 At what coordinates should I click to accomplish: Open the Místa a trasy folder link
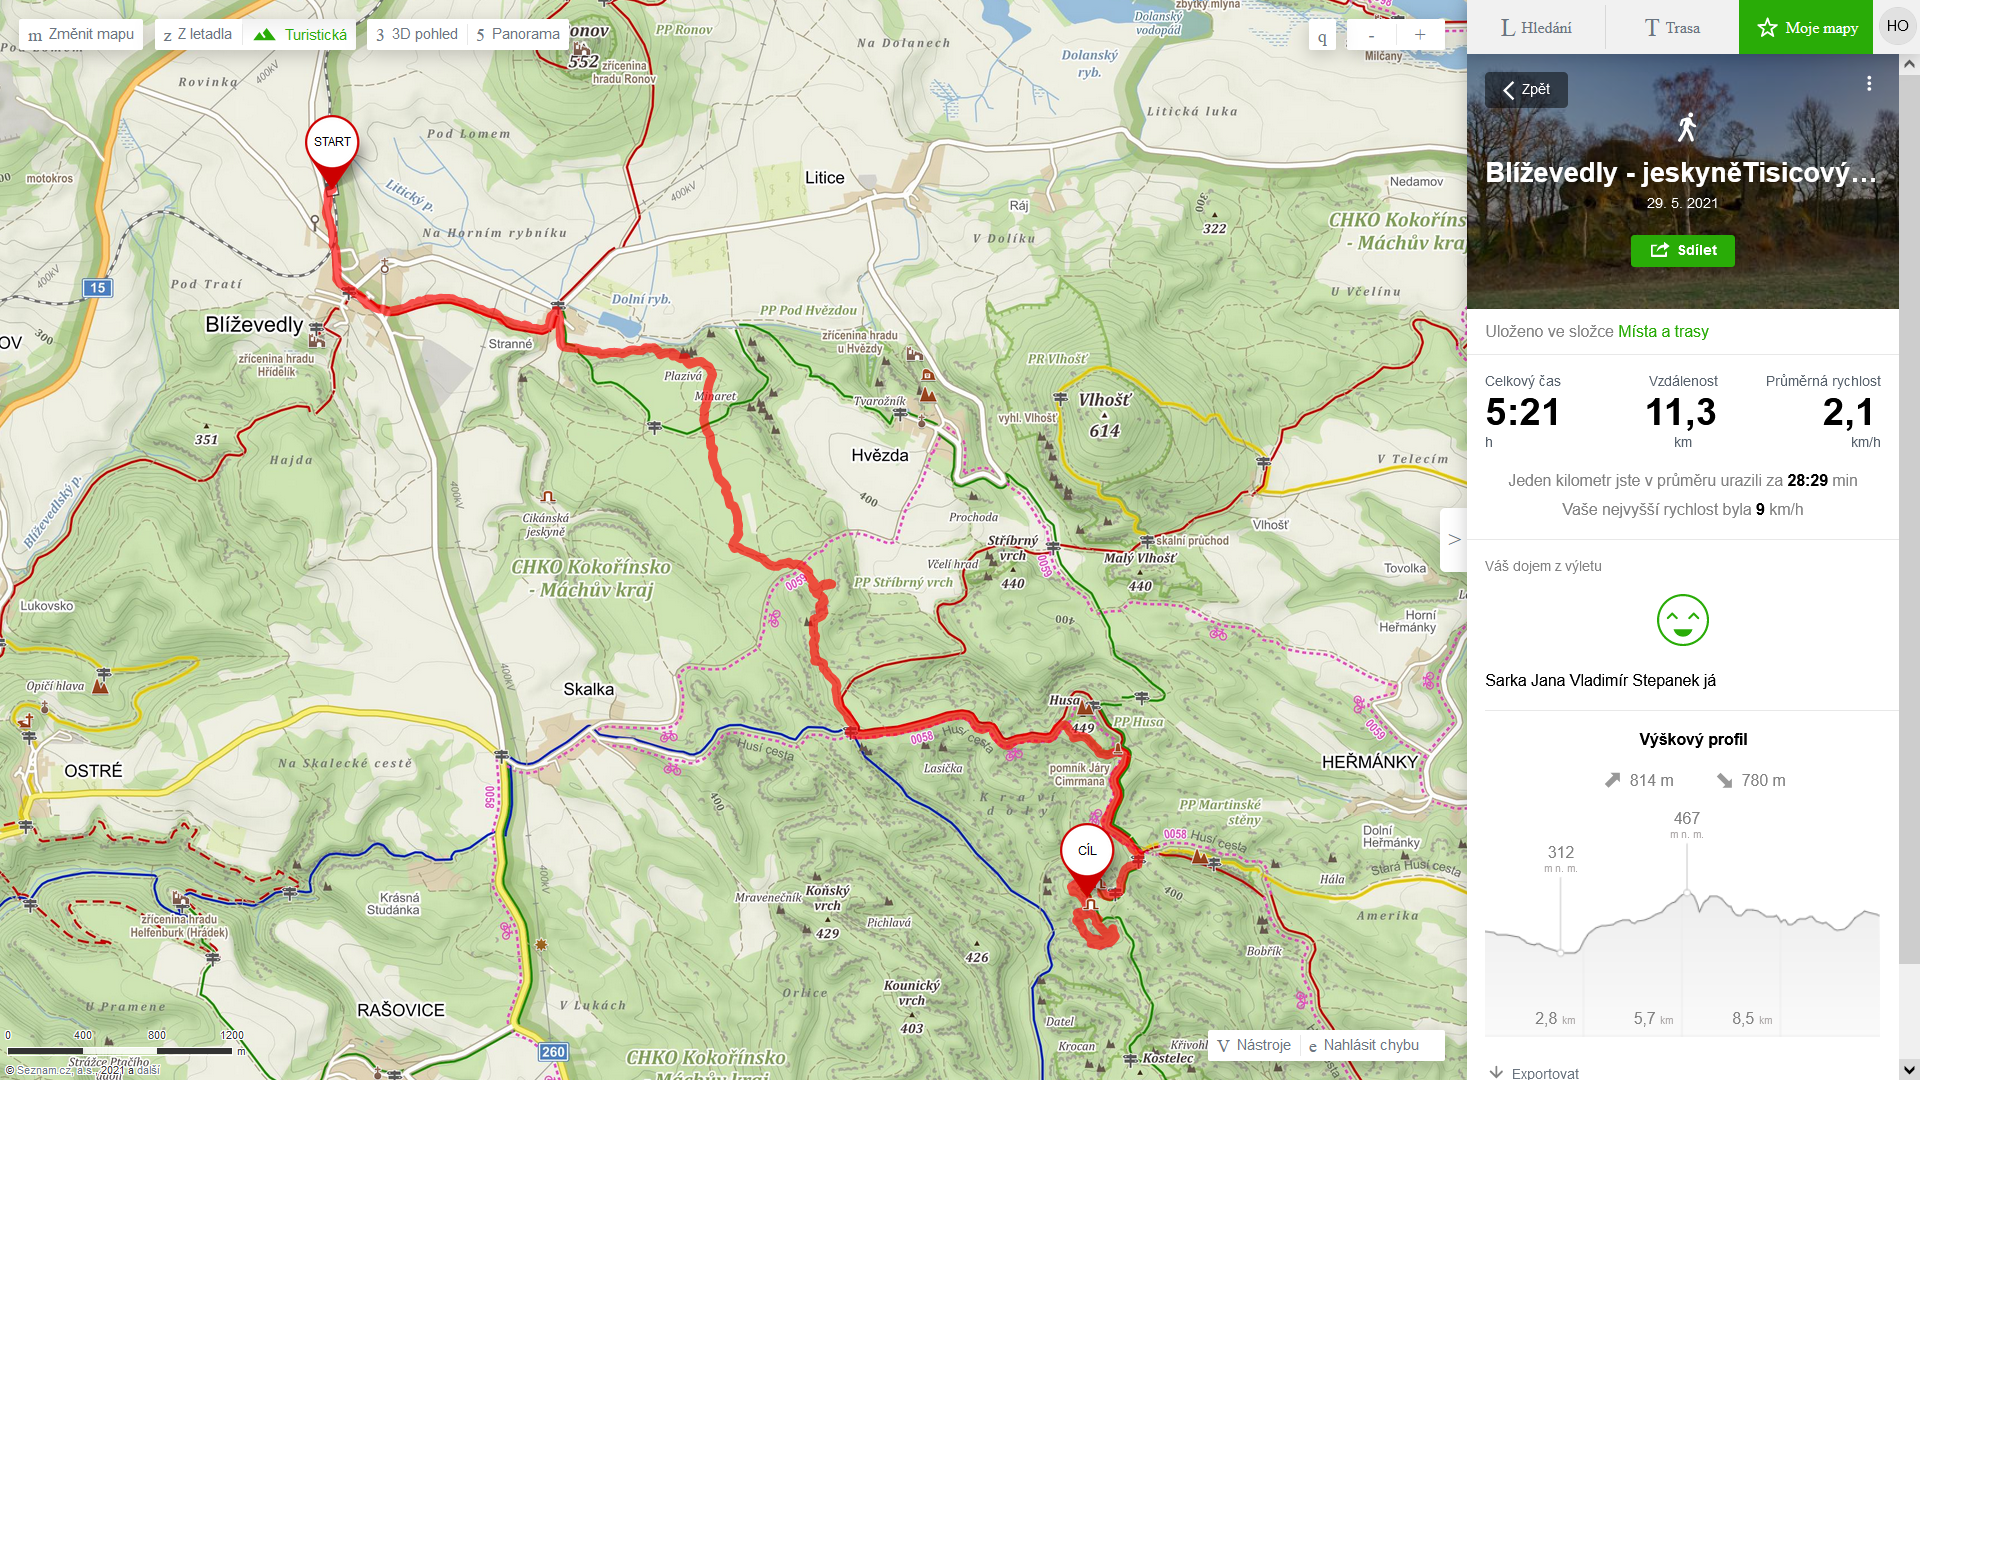pyautogui.click(x=1663, y=331)
